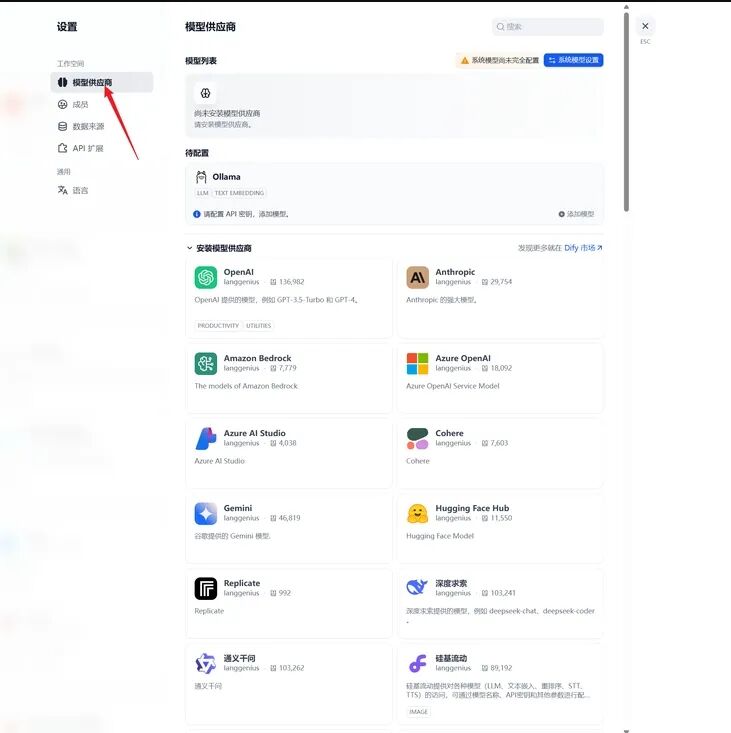Click the UTILITIES tag on OpenAI card
Viewport: 731px width, 733px height.
point(258,325)
